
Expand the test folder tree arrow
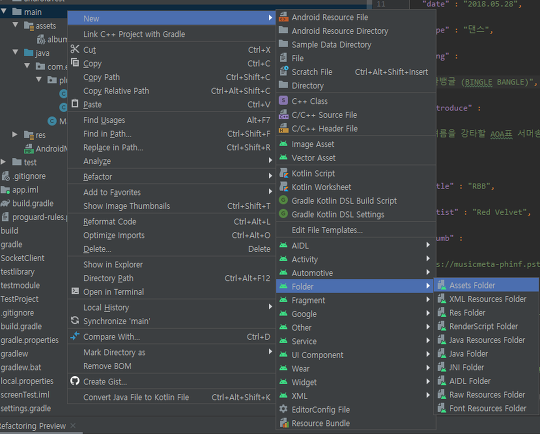(3, 162)
